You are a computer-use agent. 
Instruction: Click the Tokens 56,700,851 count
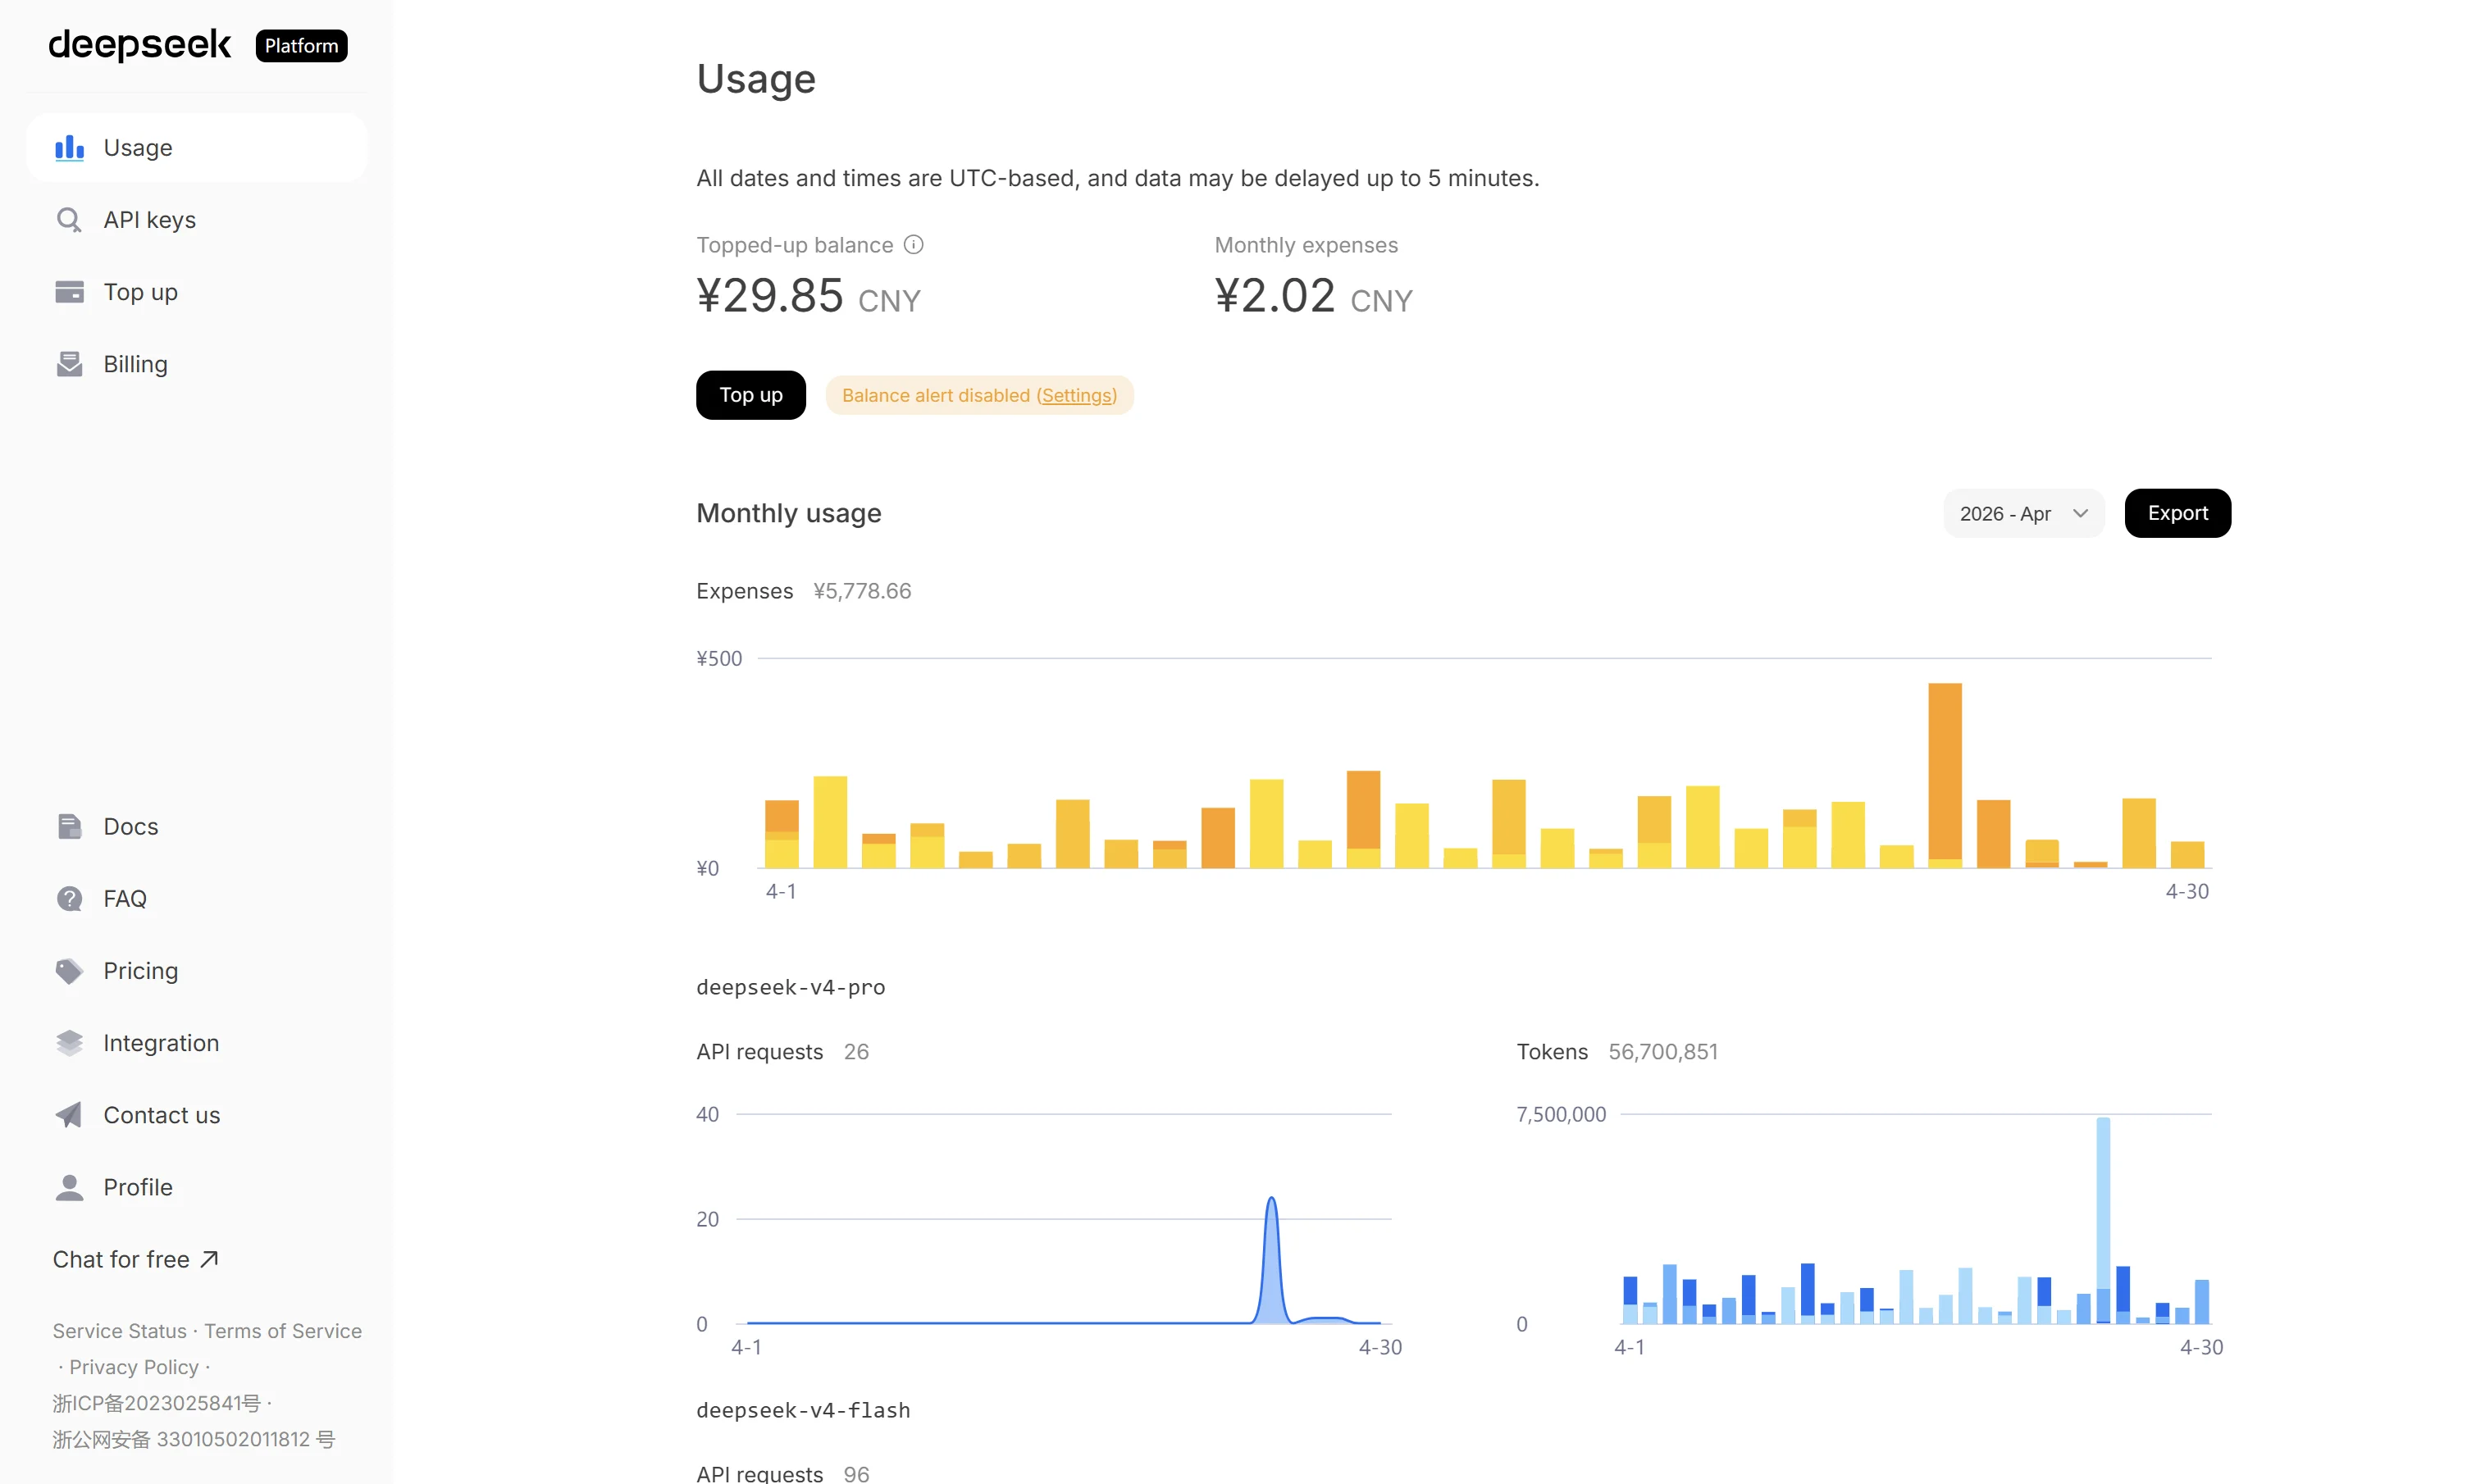(x=1662, y=1052)
